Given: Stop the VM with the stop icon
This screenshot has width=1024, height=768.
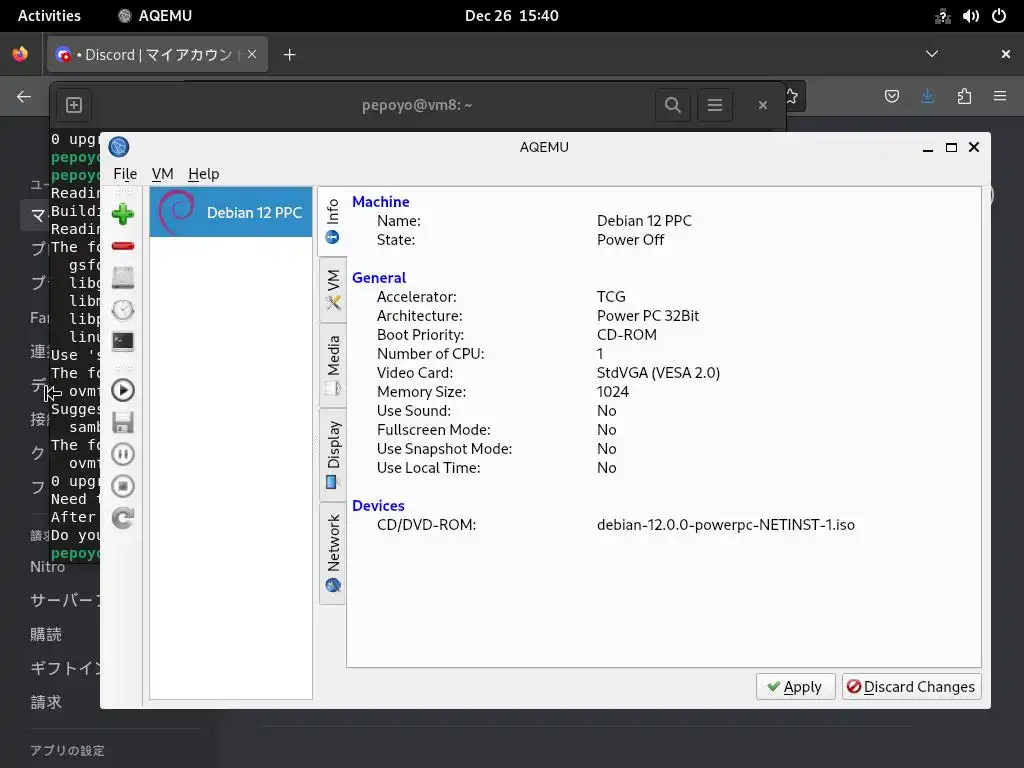Looking at the screenshot, I should (x=123, y=486).
